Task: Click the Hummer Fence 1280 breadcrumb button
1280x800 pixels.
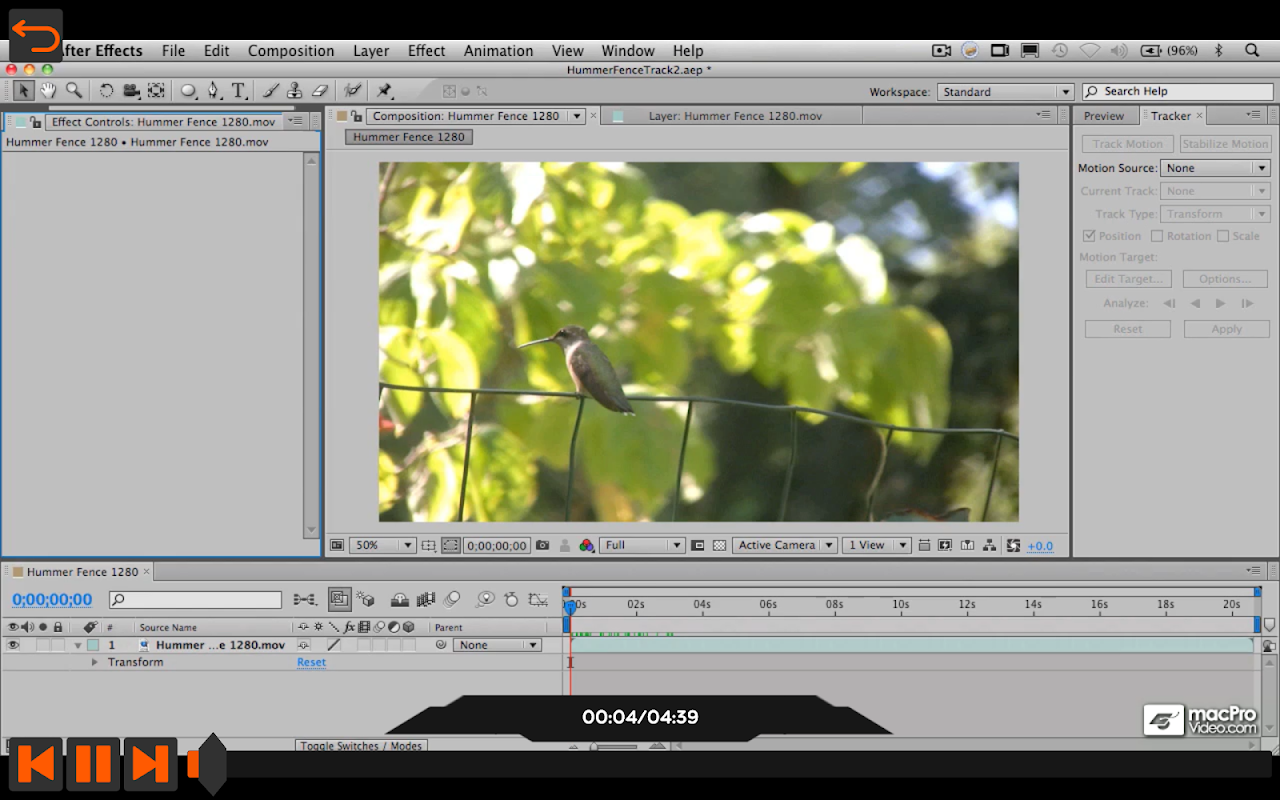Action: pyautogui.click(x=408, y=137)
